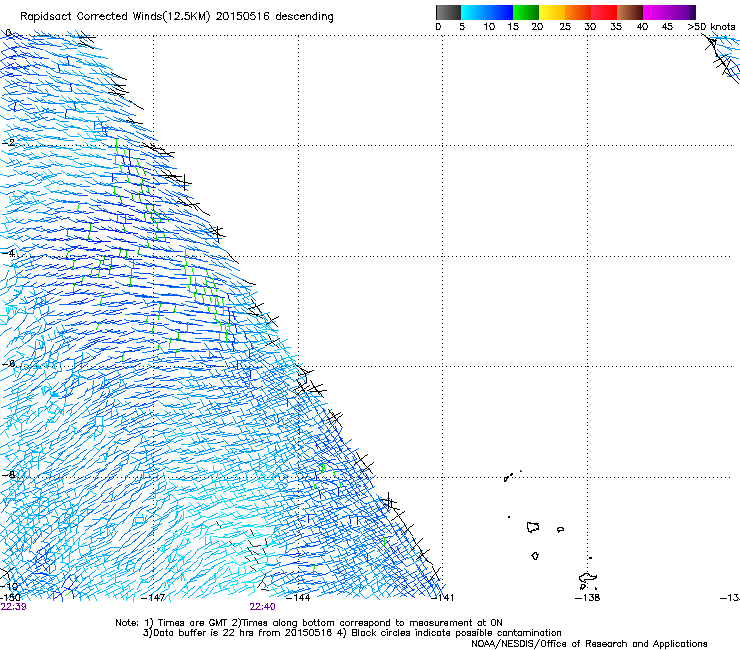Click the magenta-purple 40-50 knots color band
Screen dimensions: 740x650
click(x=669, y=12)
